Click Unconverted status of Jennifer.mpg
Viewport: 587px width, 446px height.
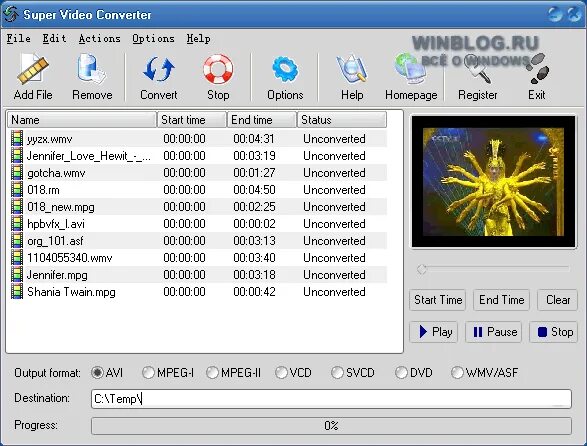coord(334,275)
